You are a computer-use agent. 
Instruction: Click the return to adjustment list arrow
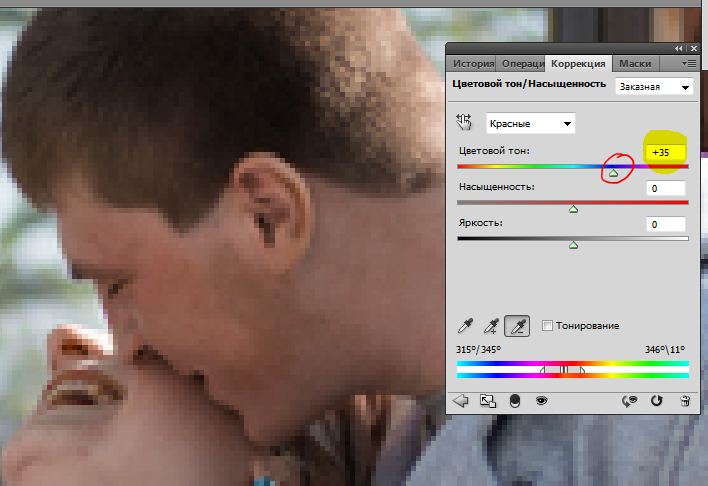click(462, 400)
